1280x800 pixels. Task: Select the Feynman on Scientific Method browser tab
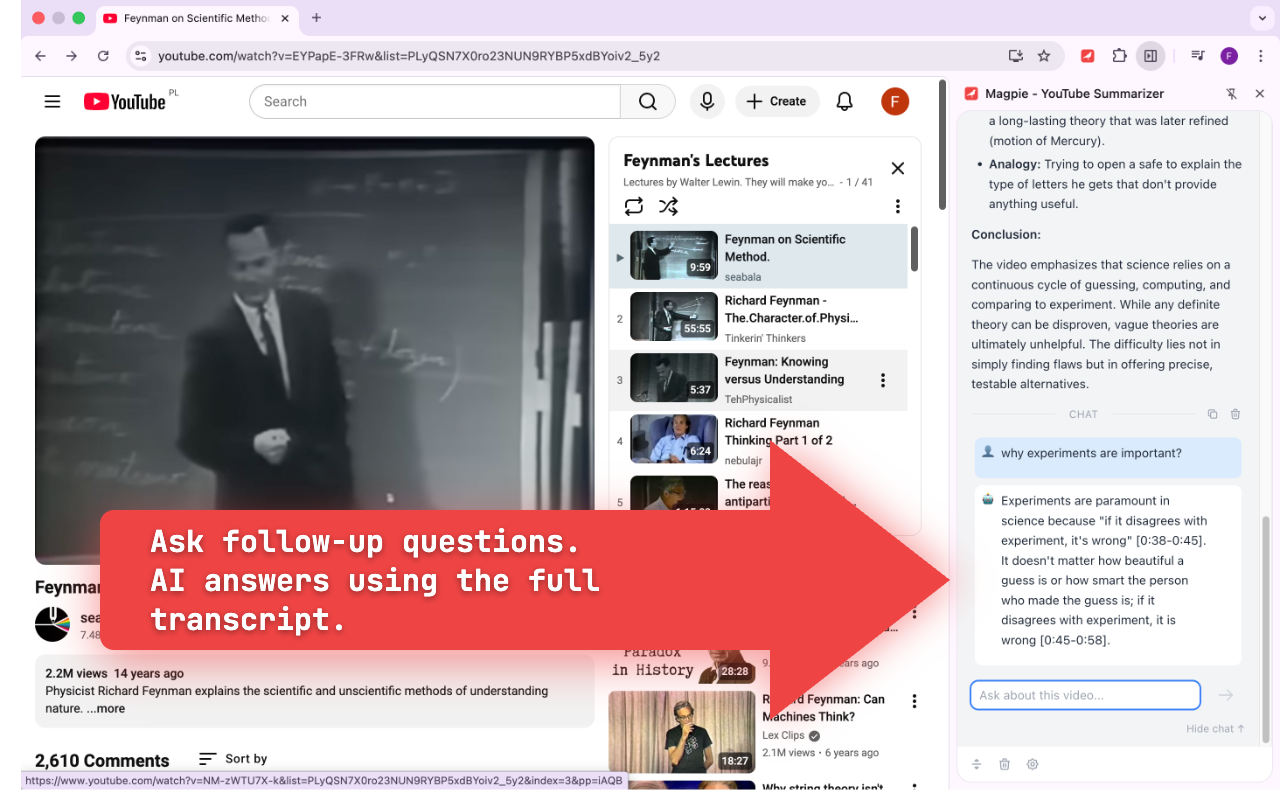pyautogui.click(x=196, y=18)
